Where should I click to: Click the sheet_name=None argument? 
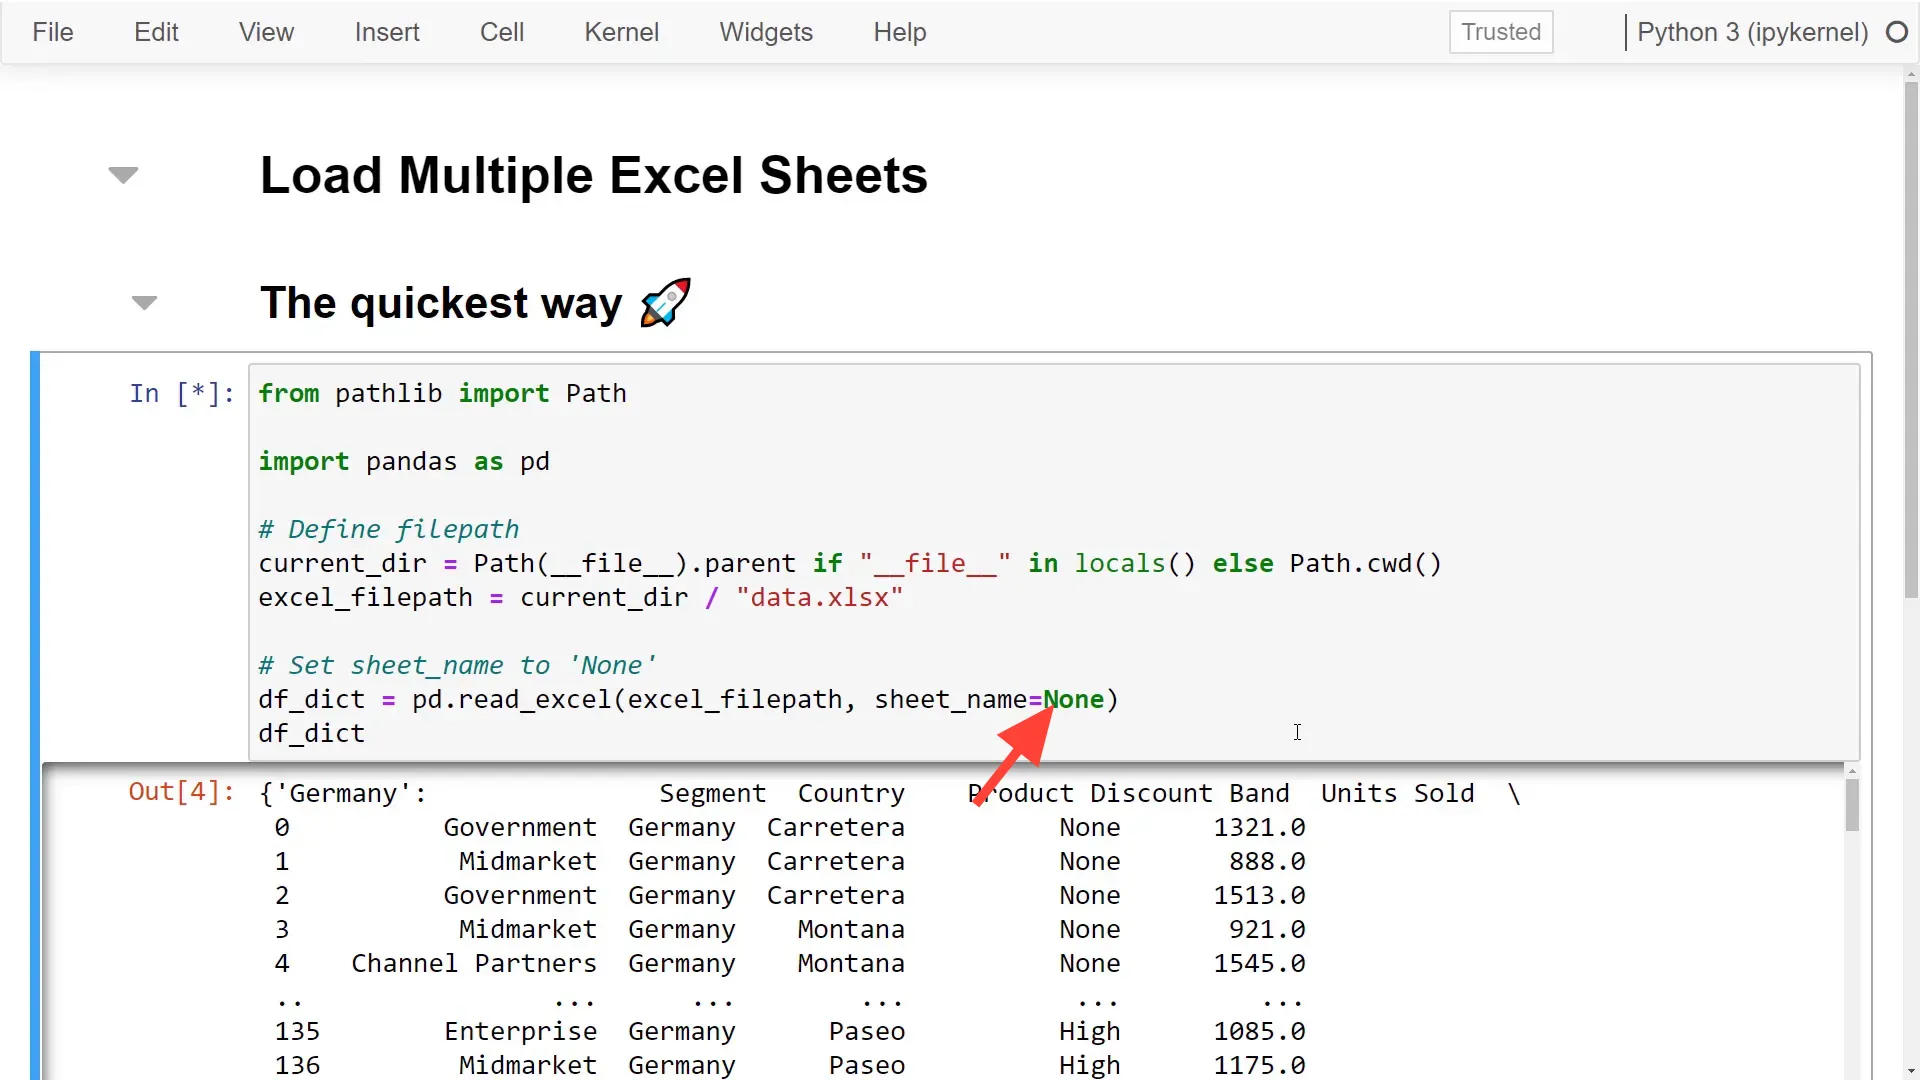tap(989, 700)
